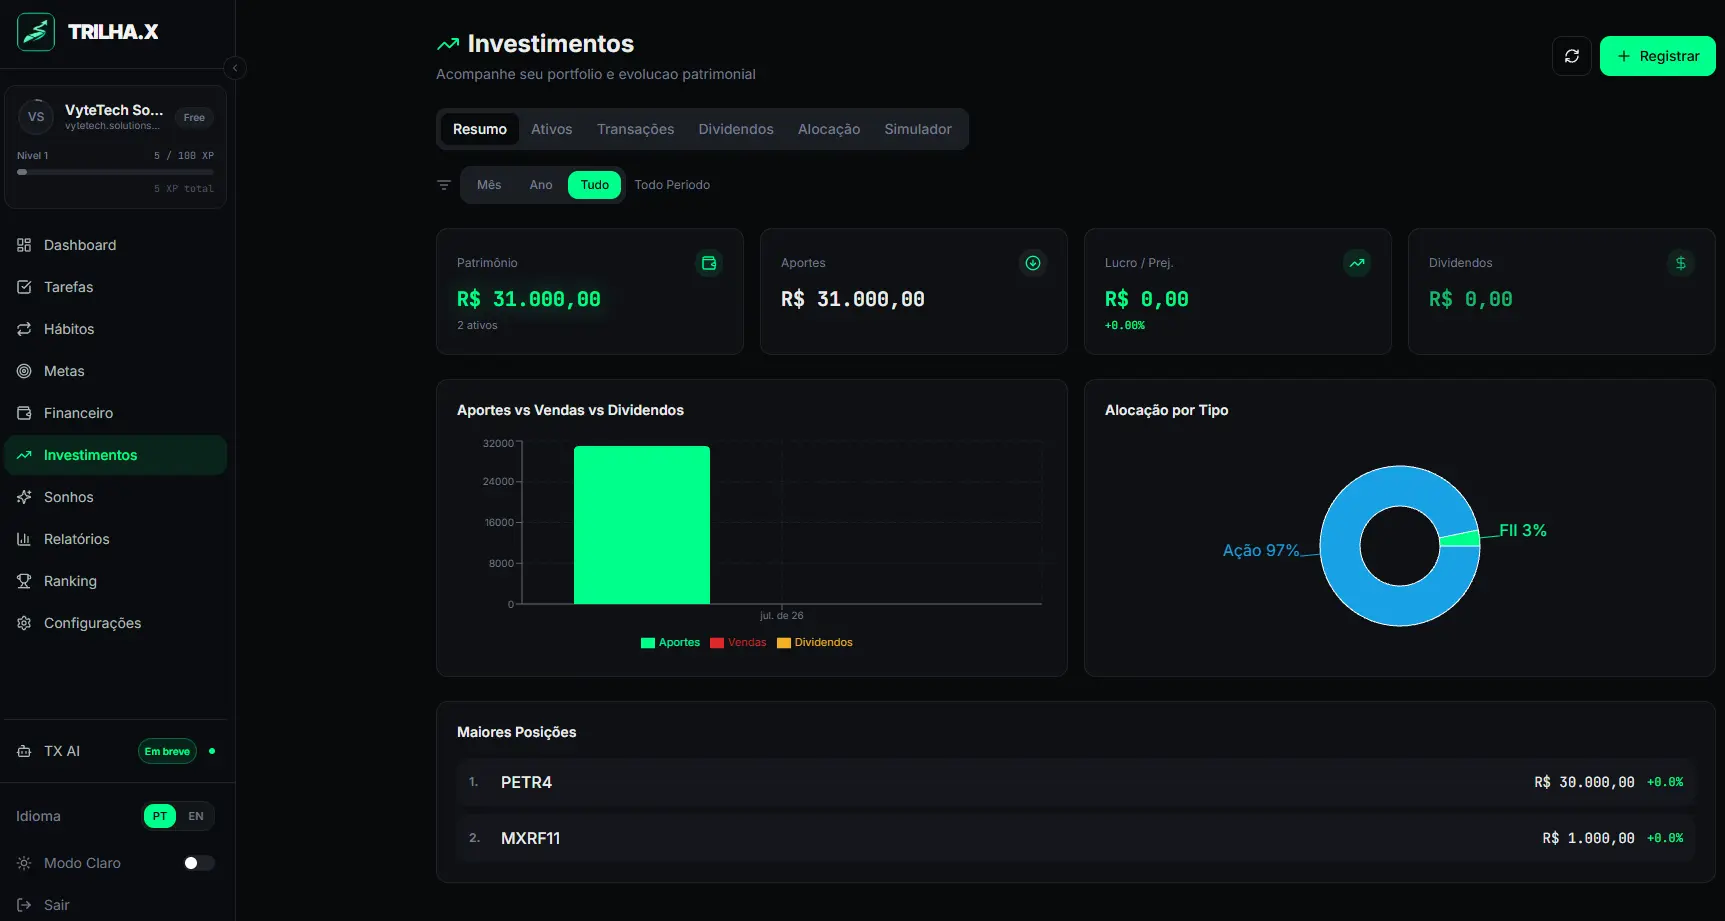This screenshot has width=1725, height=921.
Task: Toggle the Dividendos legend swatch
Action: (784, 643)
